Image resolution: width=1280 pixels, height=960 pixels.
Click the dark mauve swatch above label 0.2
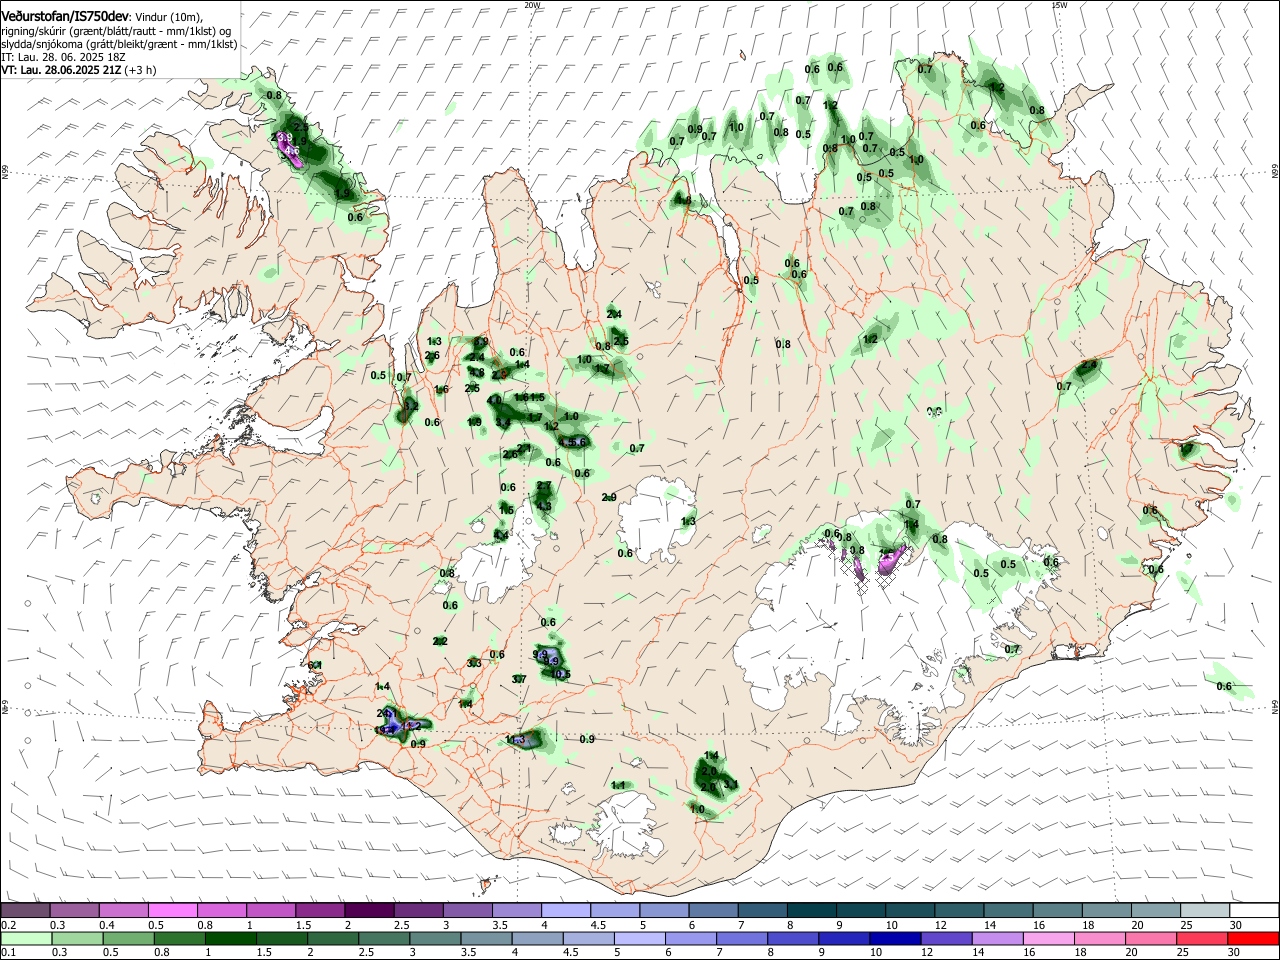(25, 910)
